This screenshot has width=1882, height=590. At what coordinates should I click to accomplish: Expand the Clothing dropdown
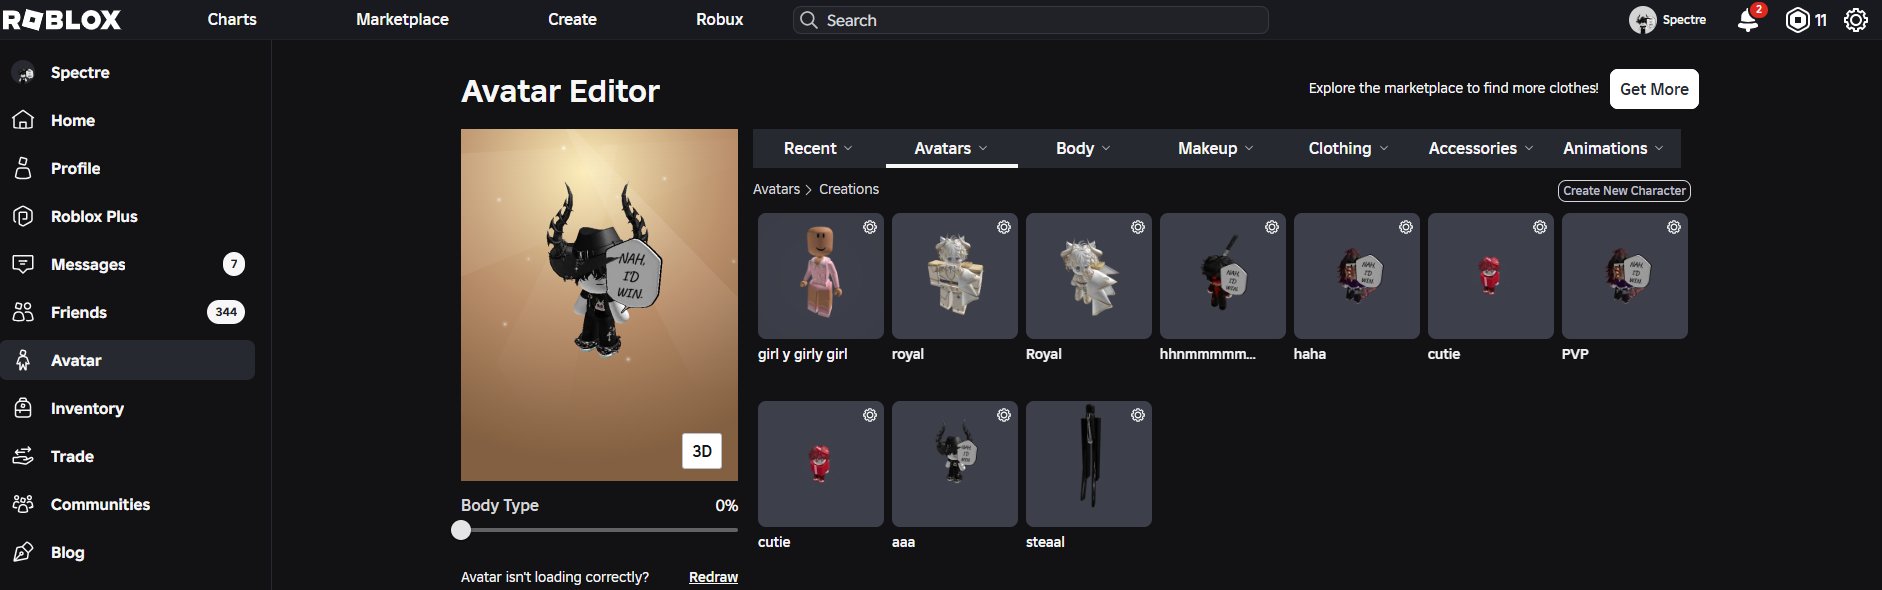pyautogui.click(x=1348, y=148)
